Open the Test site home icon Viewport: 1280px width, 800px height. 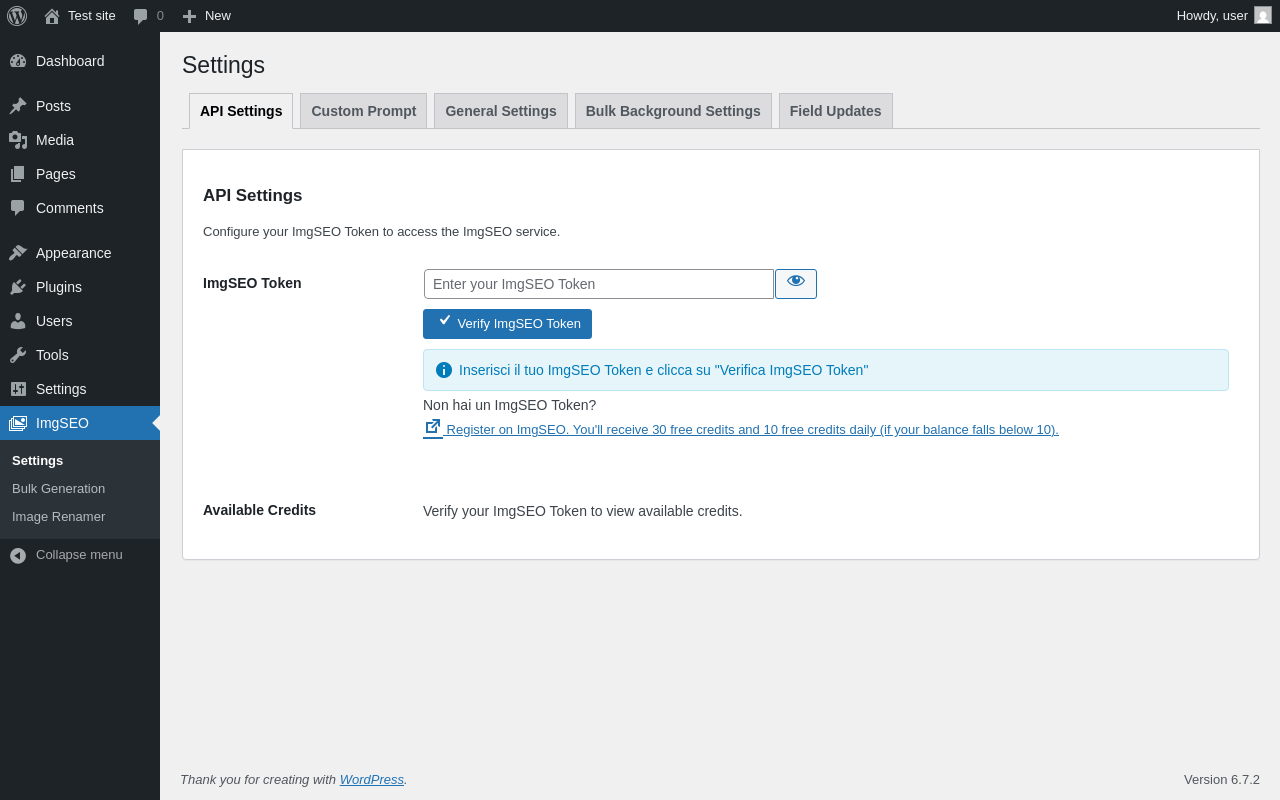(52, 16)
